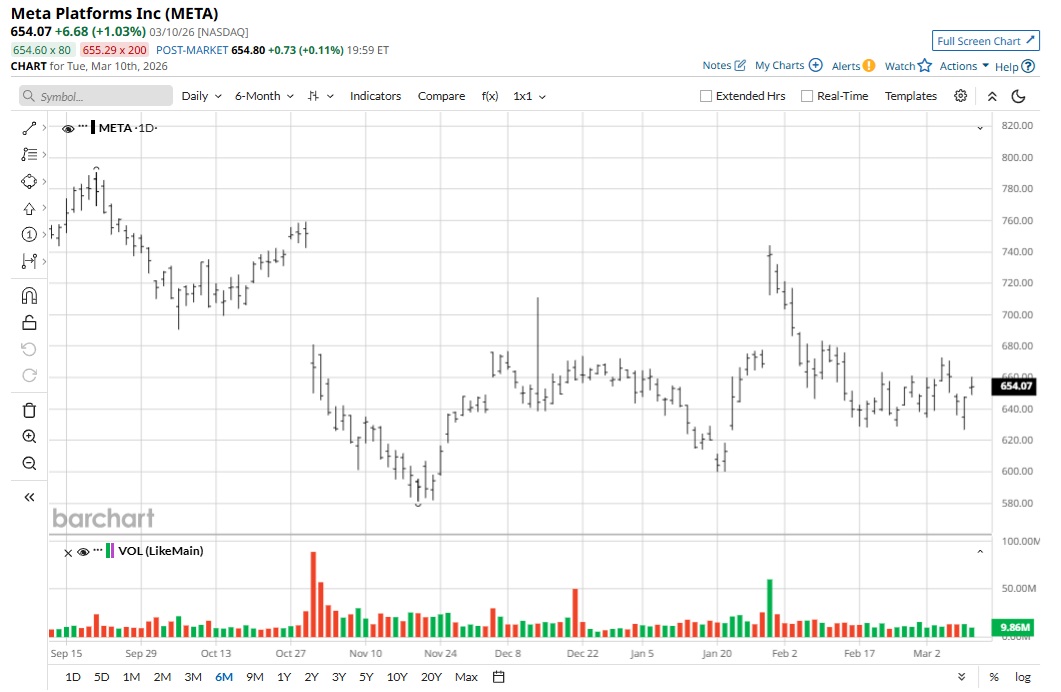Zoom out of the chart
Viewport: 1061px width, 692px height.
click(x=29, y=463)
